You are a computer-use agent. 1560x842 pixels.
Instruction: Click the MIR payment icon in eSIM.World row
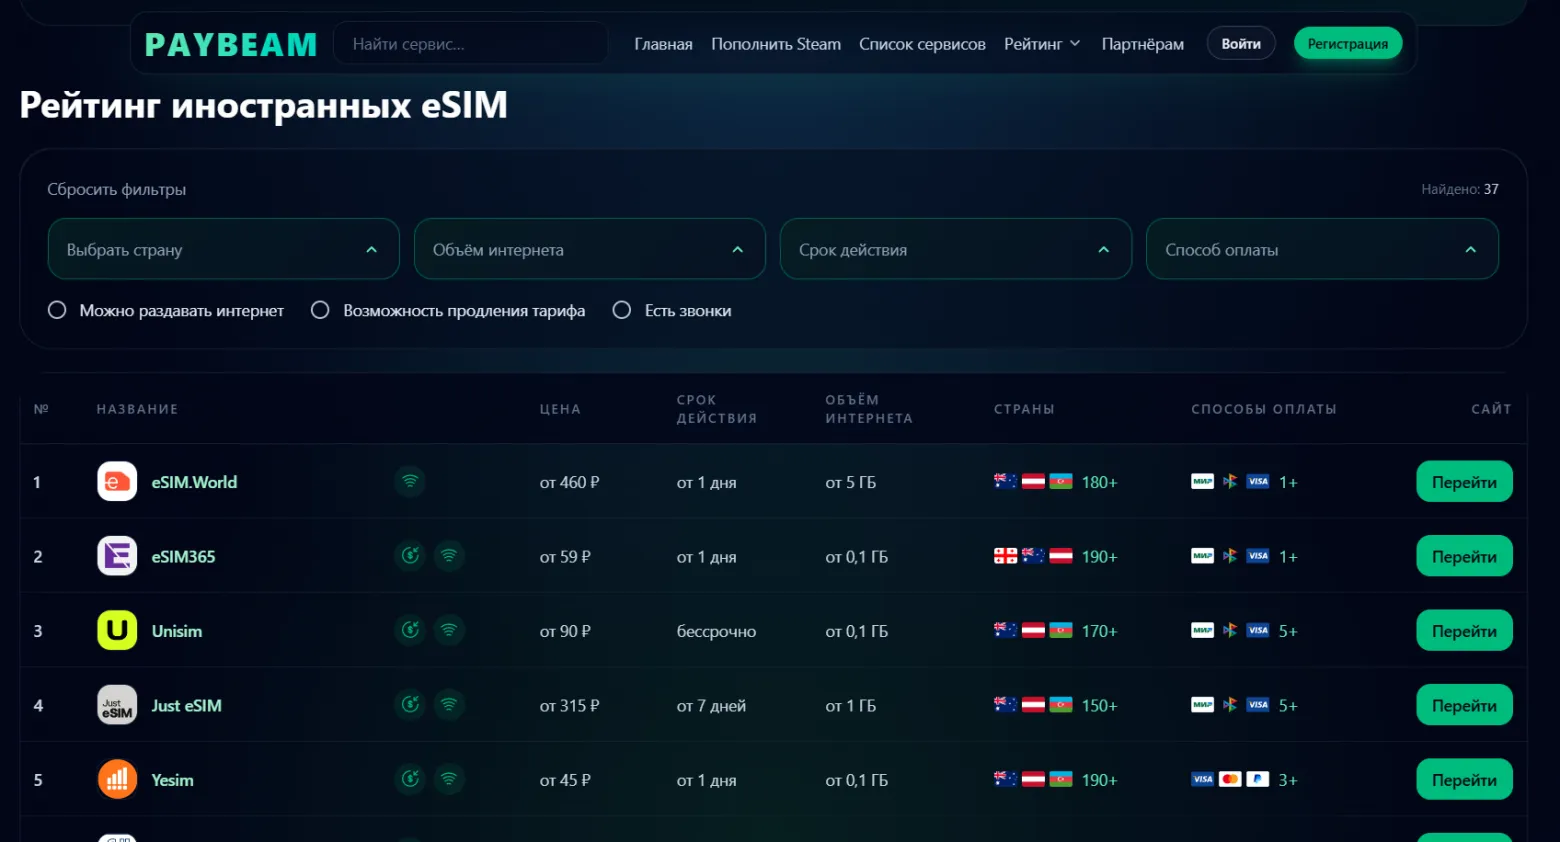[1203, 482]
